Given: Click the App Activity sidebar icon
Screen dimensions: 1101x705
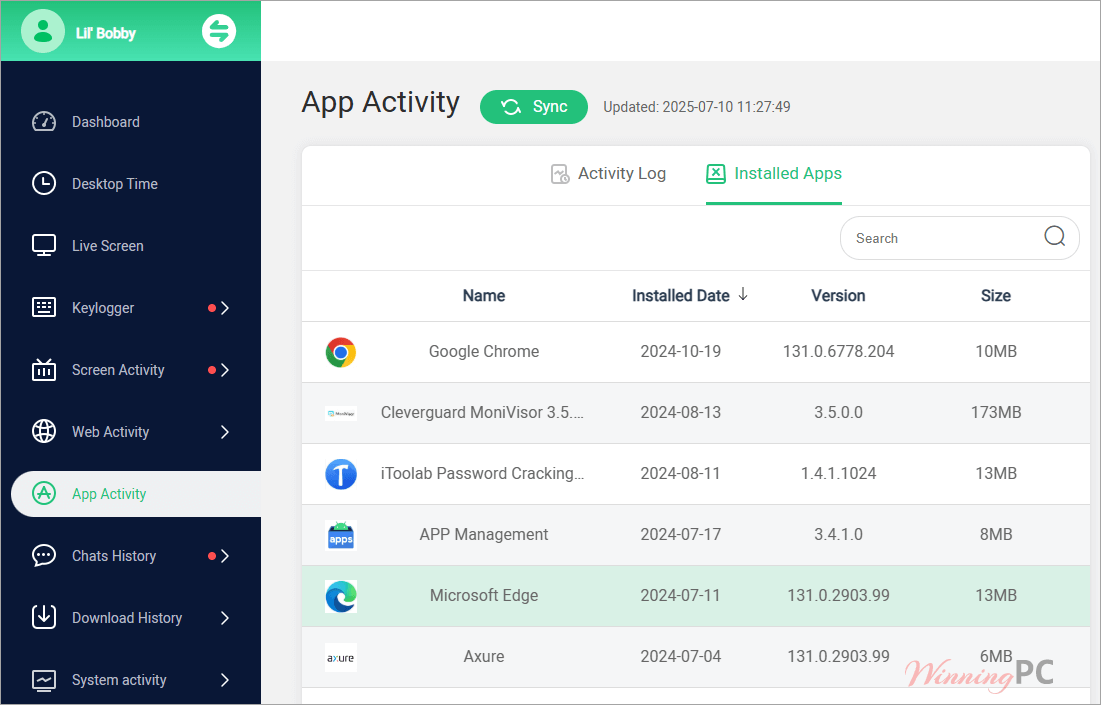Looking at the screenshot, I should [x=44, y=494].
